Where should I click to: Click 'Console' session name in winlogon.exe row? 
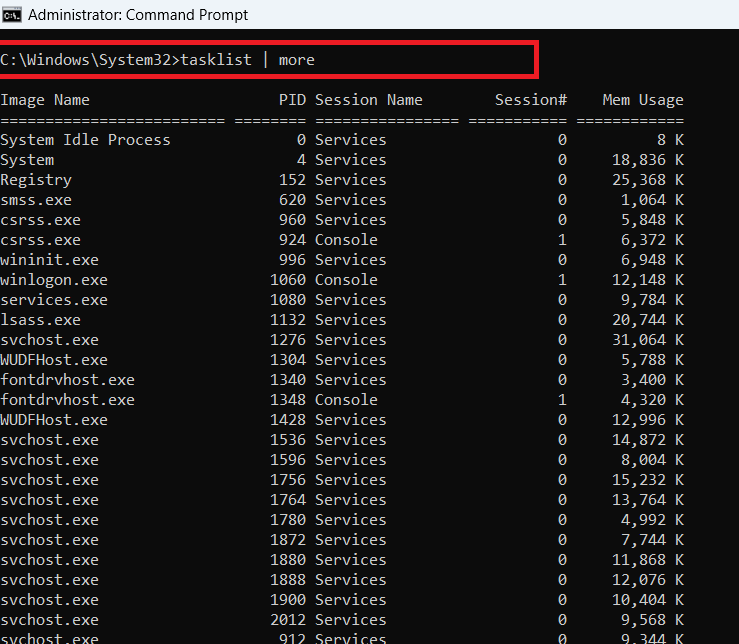click(x=346, y=280)
